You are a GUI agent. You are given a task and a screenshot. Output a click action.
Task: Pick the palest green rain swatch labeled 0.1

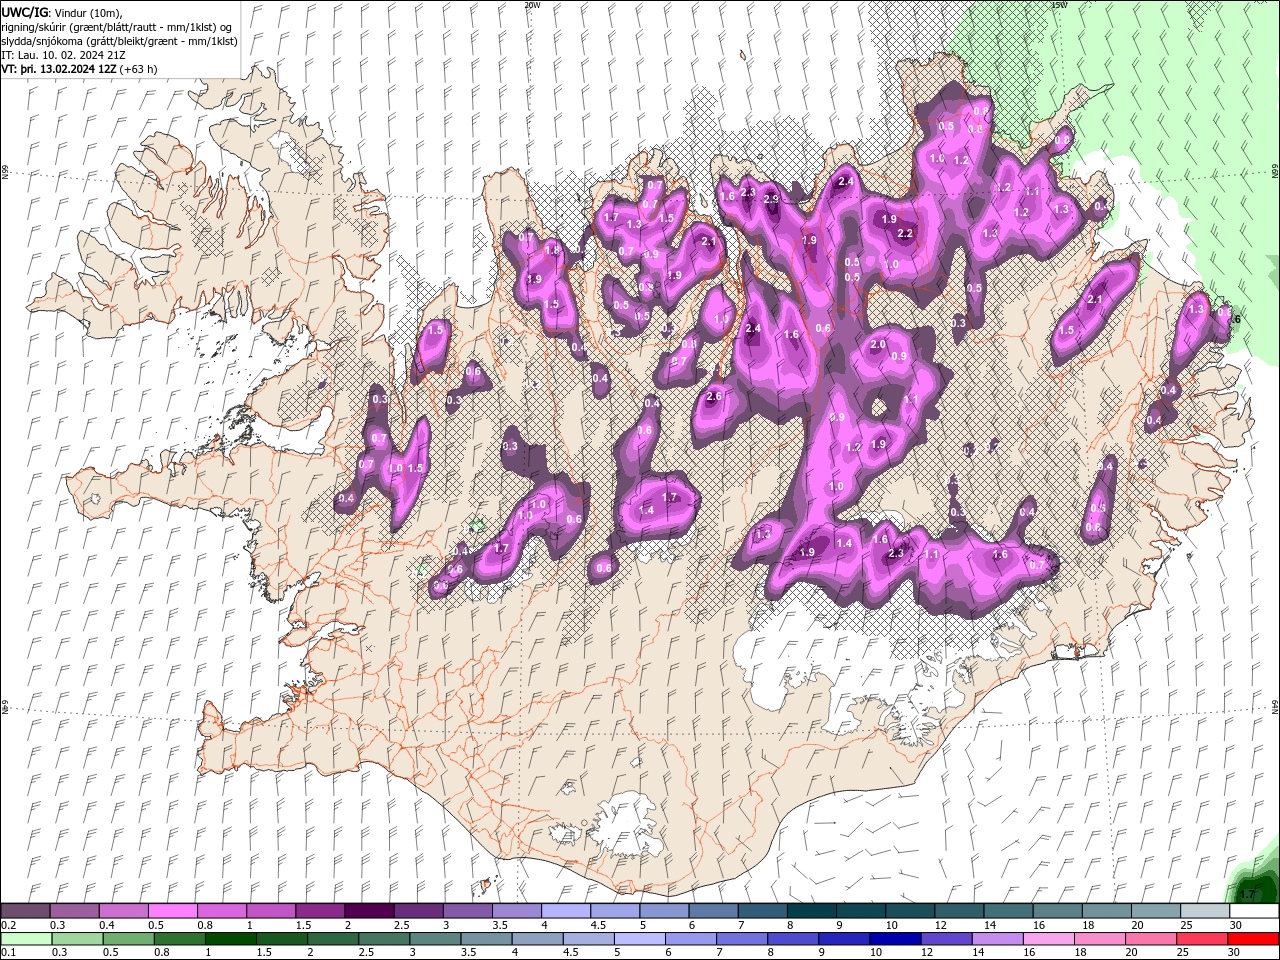(27, 939)
